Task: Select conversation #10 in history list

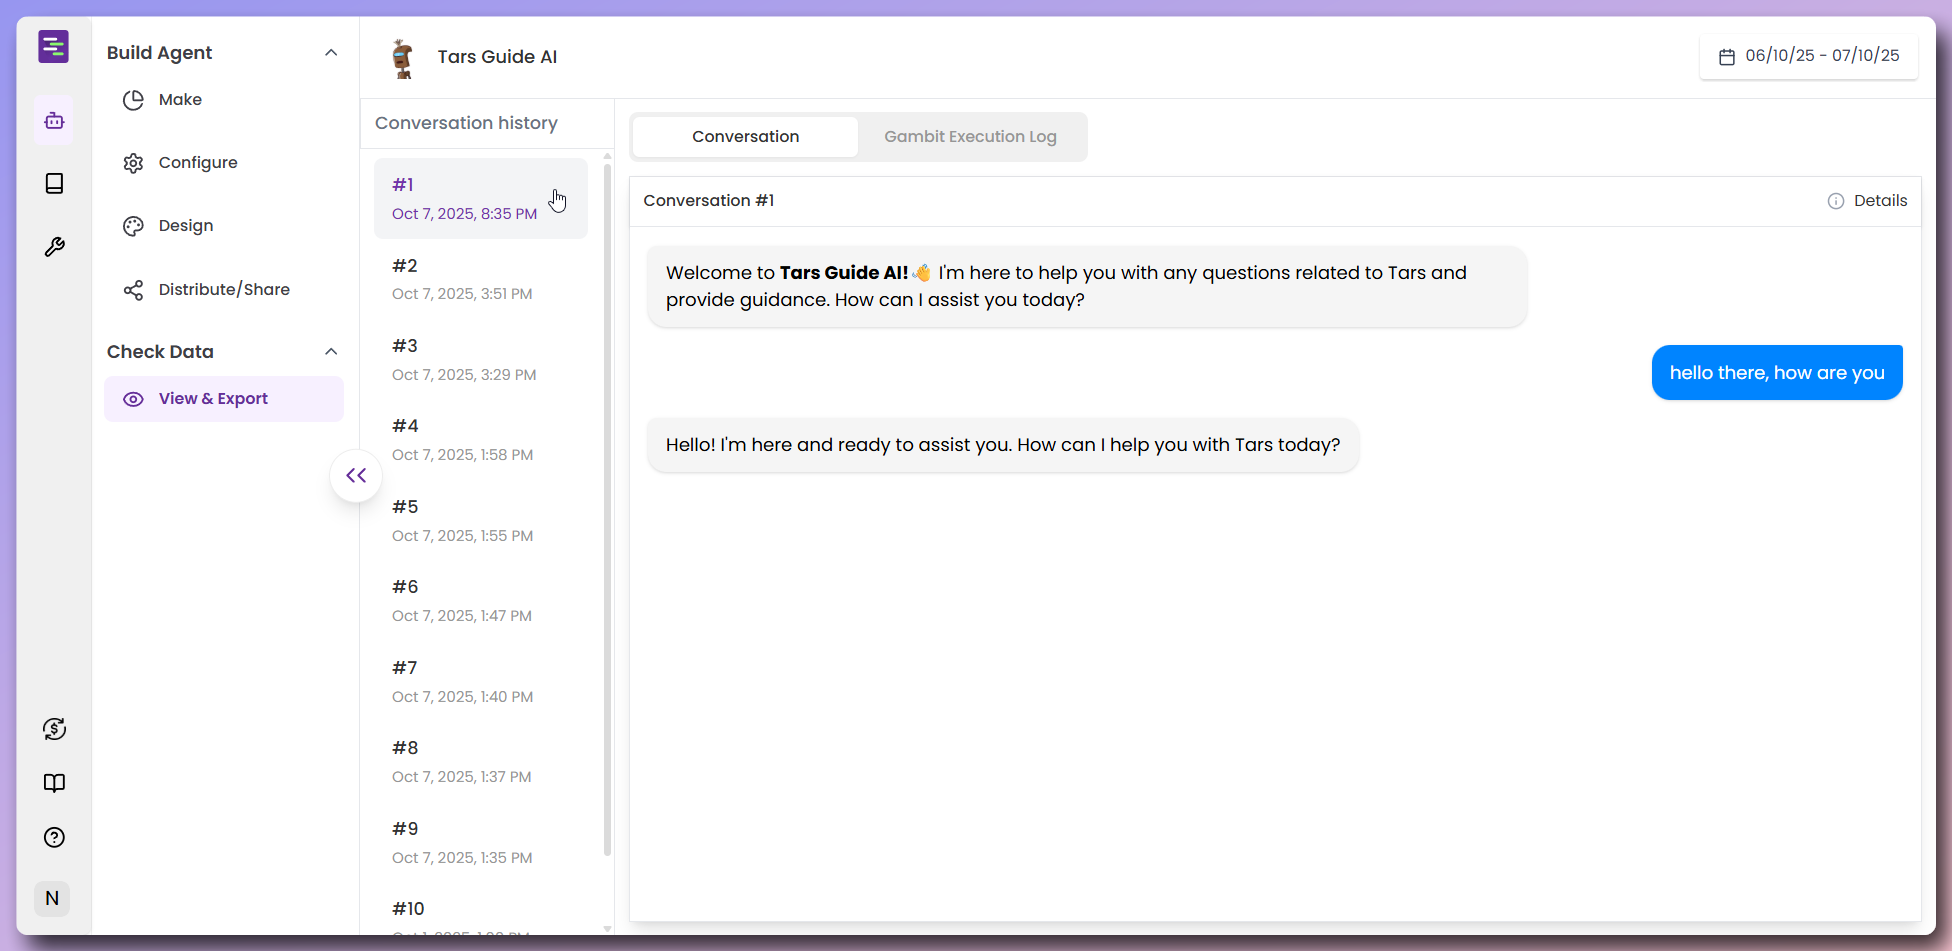Action: pos(481,910)
